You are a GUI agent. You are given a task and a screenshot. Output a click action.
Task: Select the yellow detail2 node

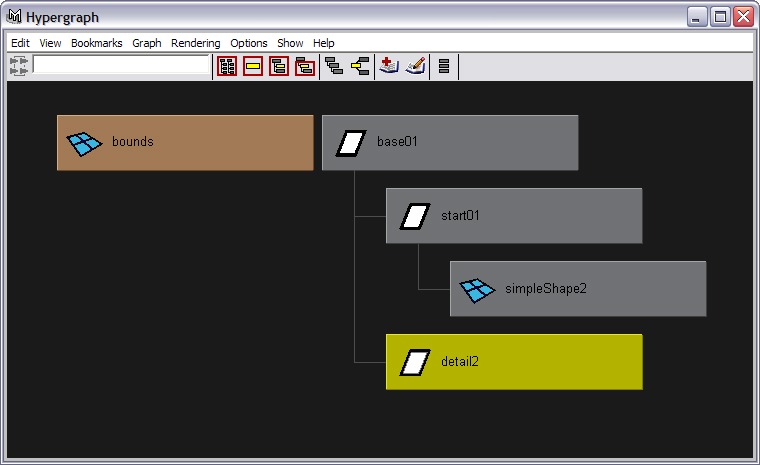(x=514, y=362)
